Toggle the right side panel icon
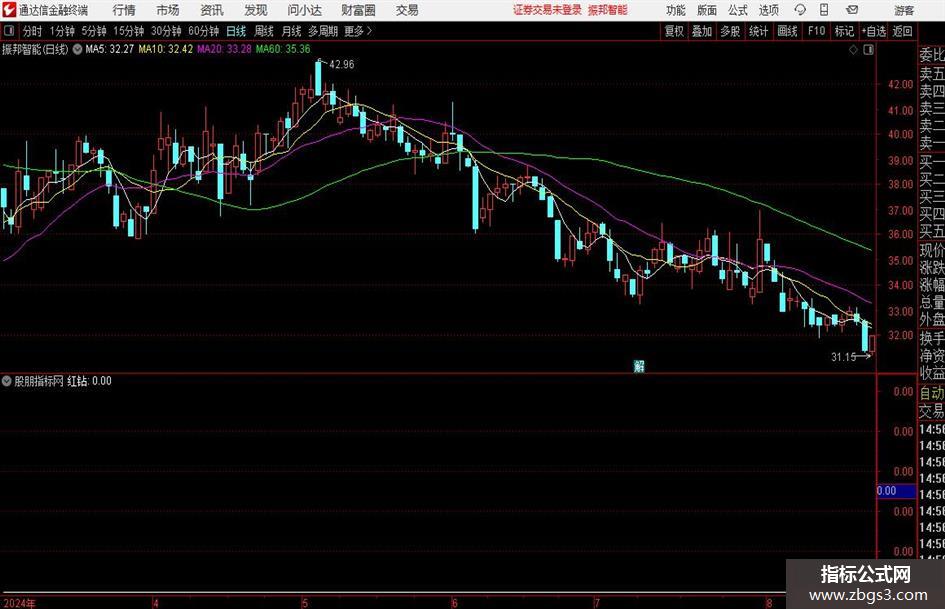This screenshot has width=945, height=609. coord(868,50)
